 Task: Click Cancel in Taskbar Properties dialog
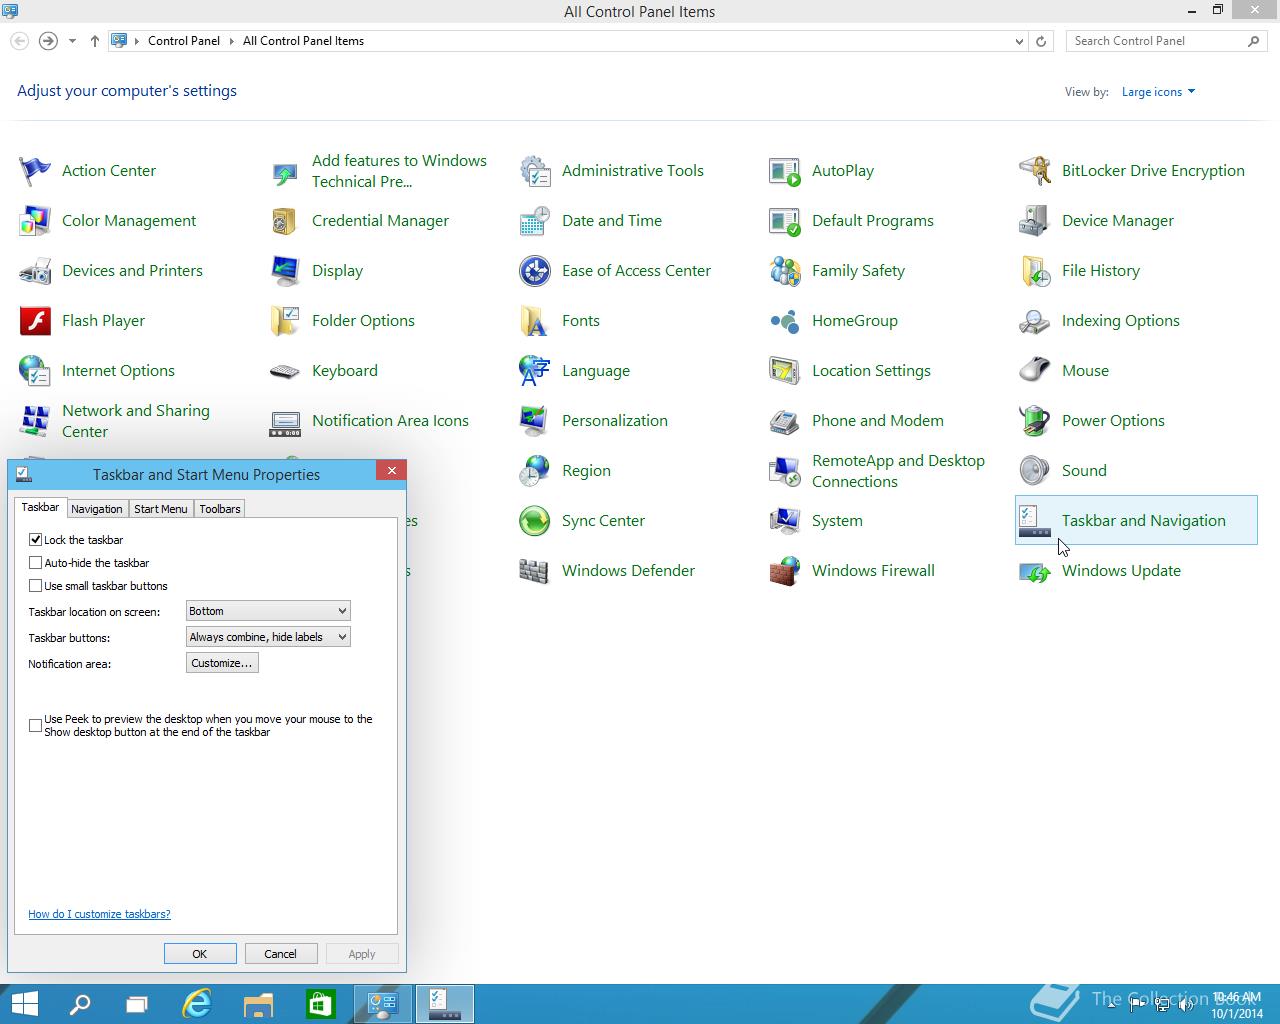(280, 954)
